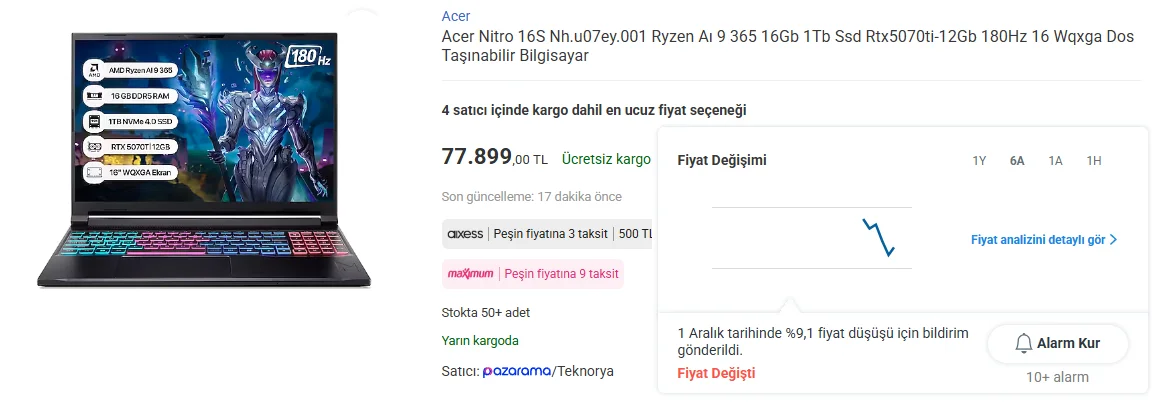Select the 1Y price history range
Screen dimensions: 1156x402
979,161
